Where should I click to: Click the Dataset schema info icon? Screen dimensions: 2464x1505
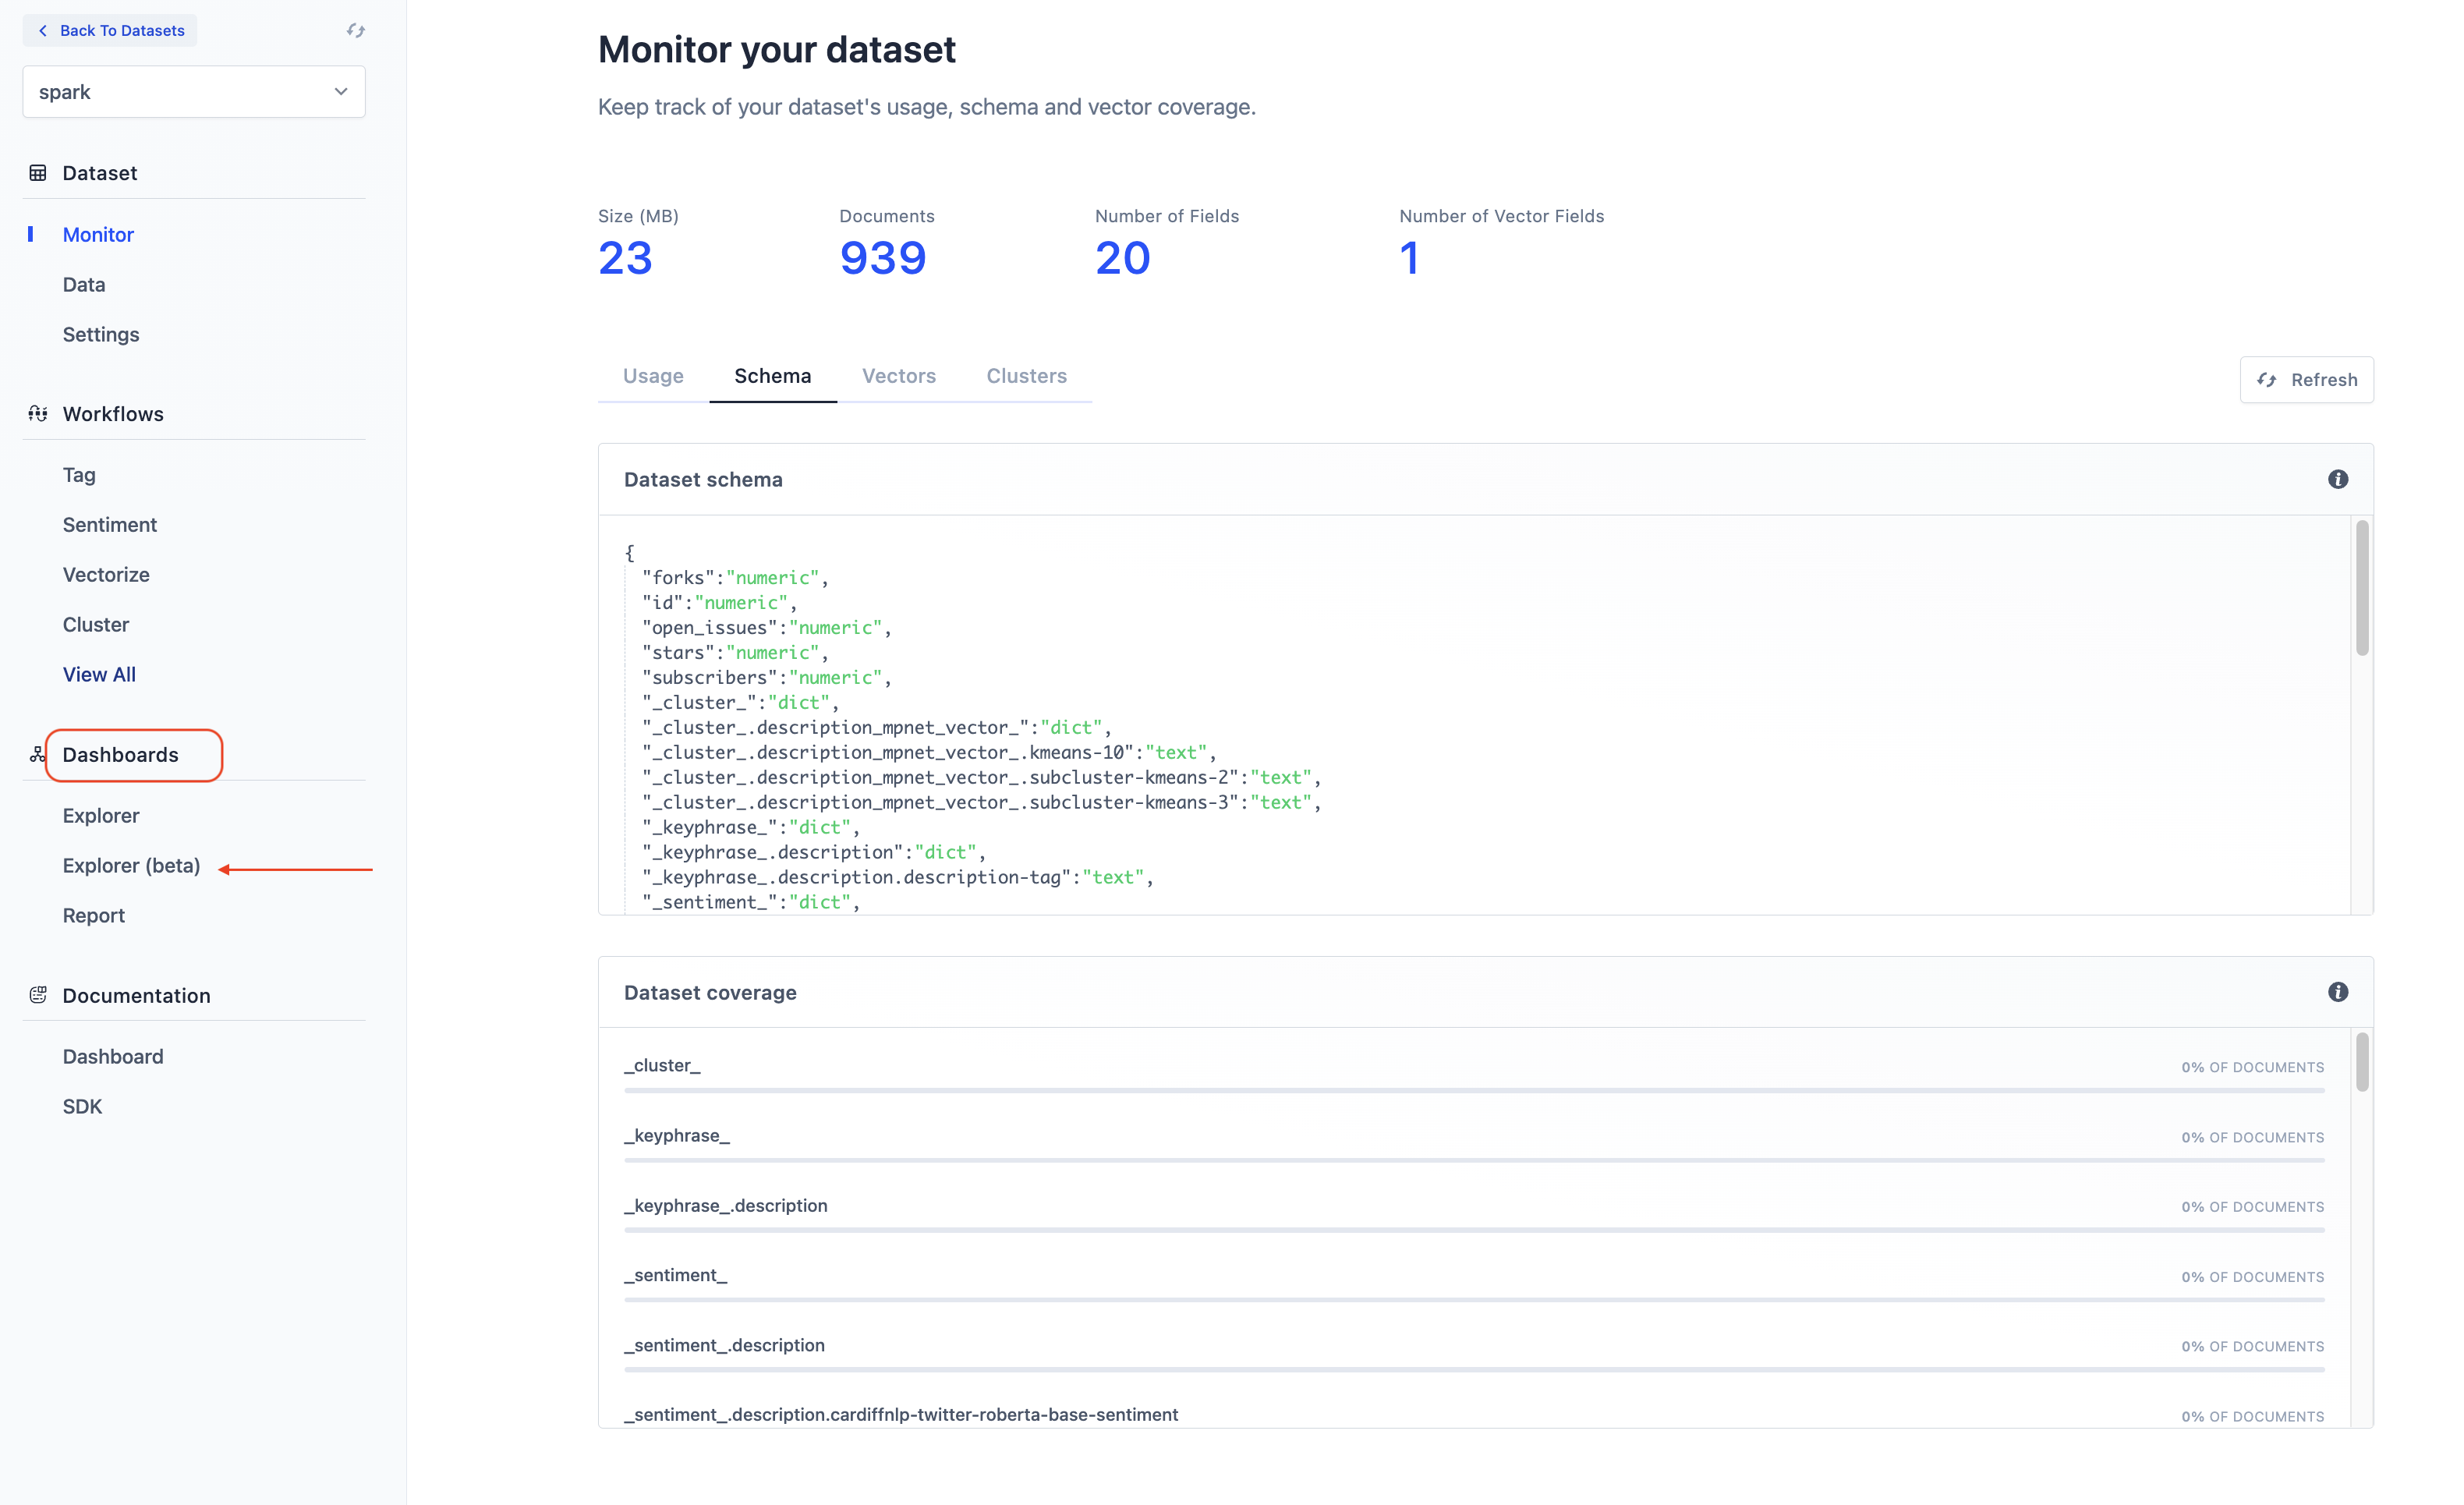2337,479
